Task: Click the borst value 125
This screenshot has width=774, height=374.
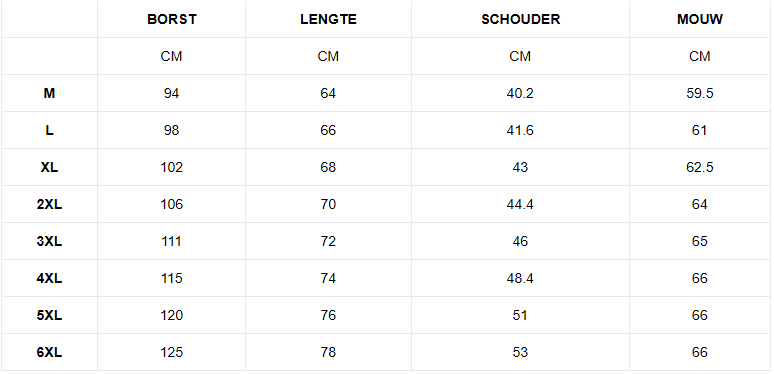Action: tap(172, 352)
